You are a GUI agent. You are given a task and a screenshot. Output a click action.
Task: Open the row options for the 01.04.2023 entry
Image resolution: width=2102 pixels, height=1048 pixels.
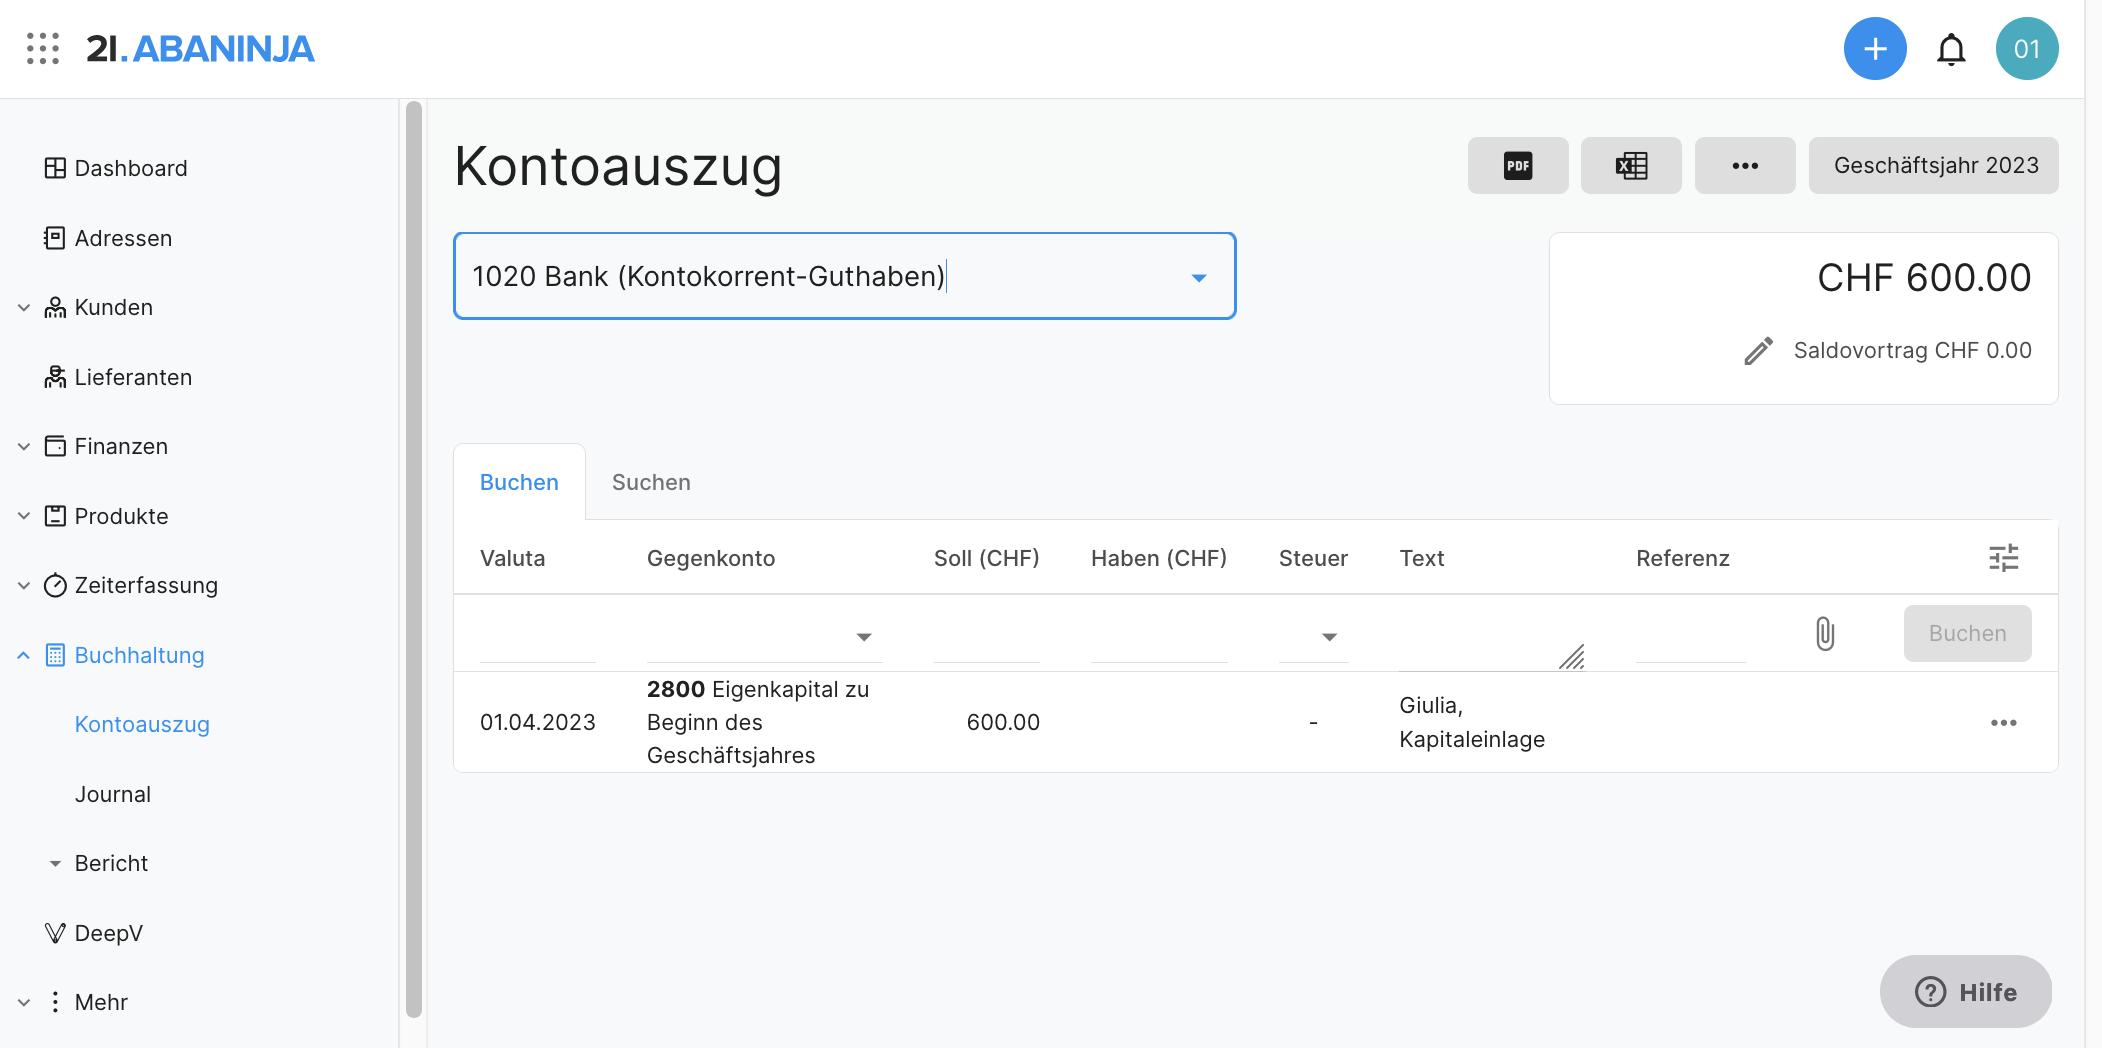tap(2003, 723)
